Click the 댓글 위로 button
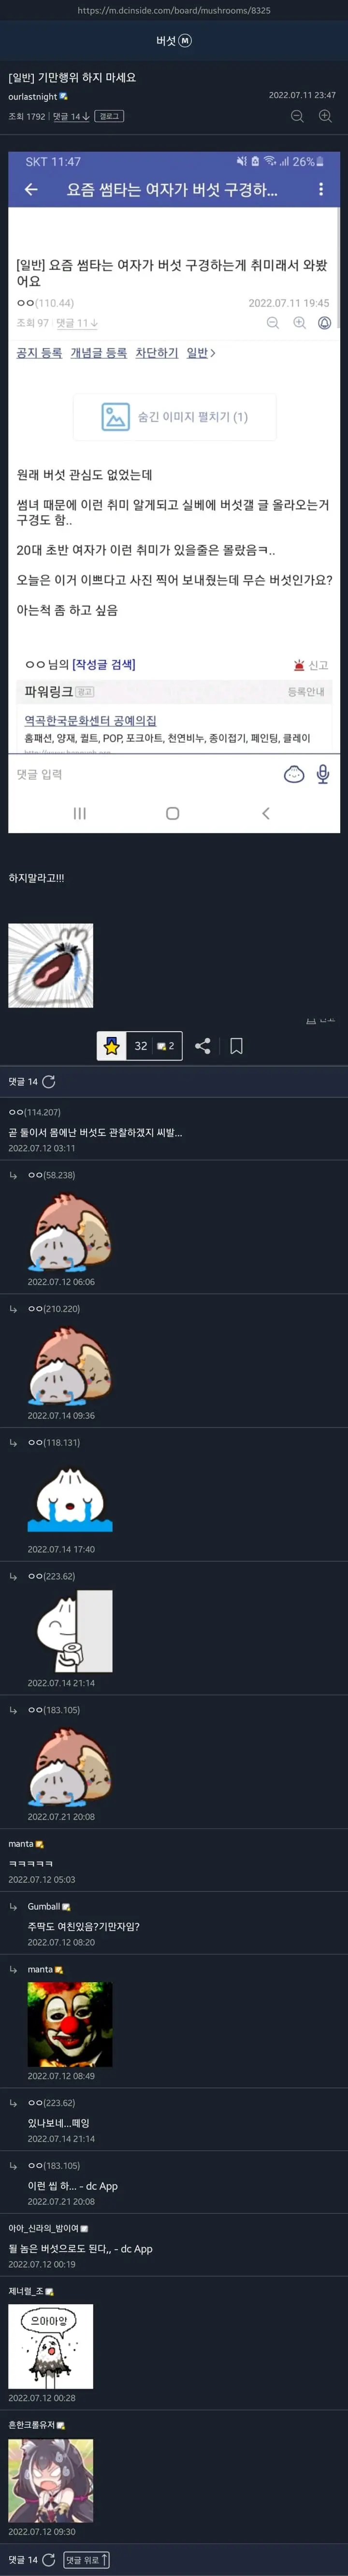348x2576 pixels. coord(86,2560)
